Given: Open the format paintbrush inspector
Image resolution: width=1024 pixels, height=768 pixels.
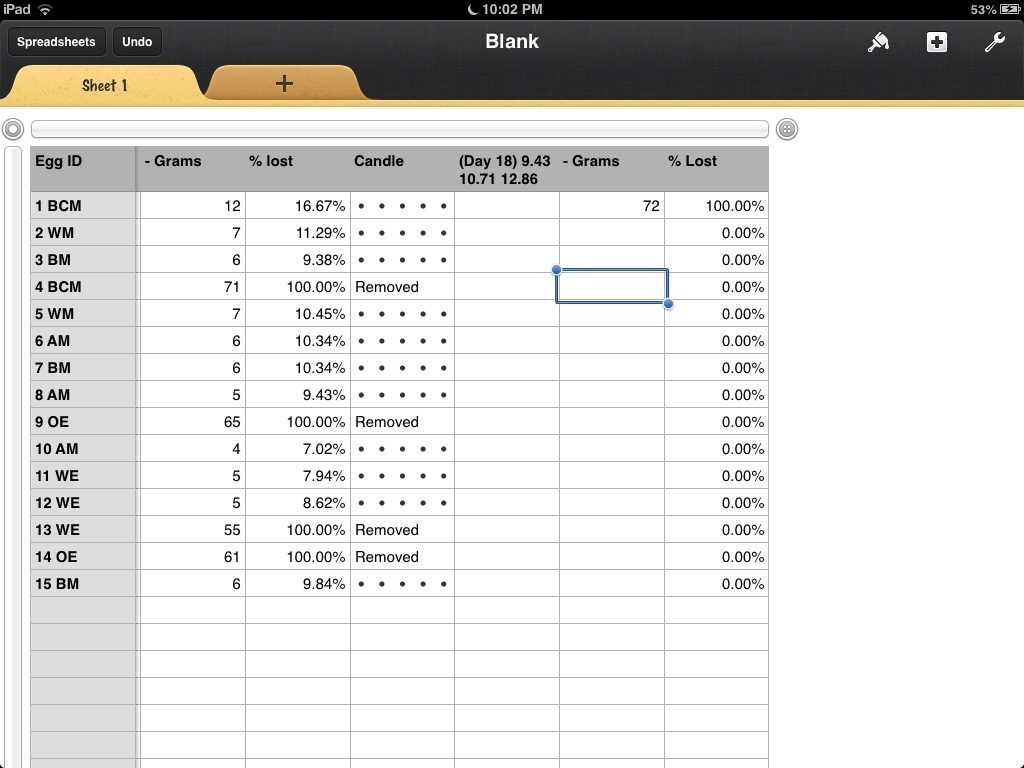Looking at the screenshot, I should pos(878,42).
